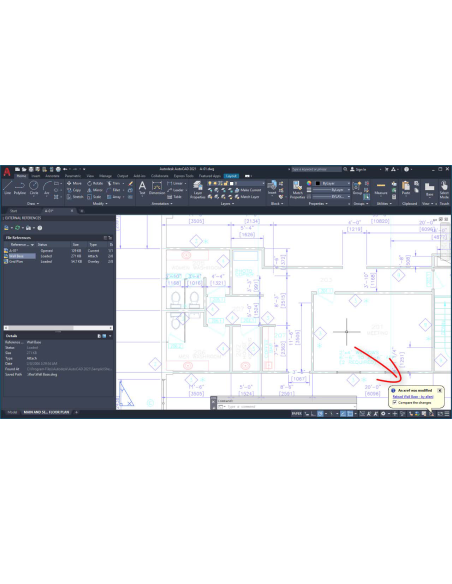Viewport: 452px width, 584px height.
Task: Activate the Trim tool
Action: click(x=114, y=183)
